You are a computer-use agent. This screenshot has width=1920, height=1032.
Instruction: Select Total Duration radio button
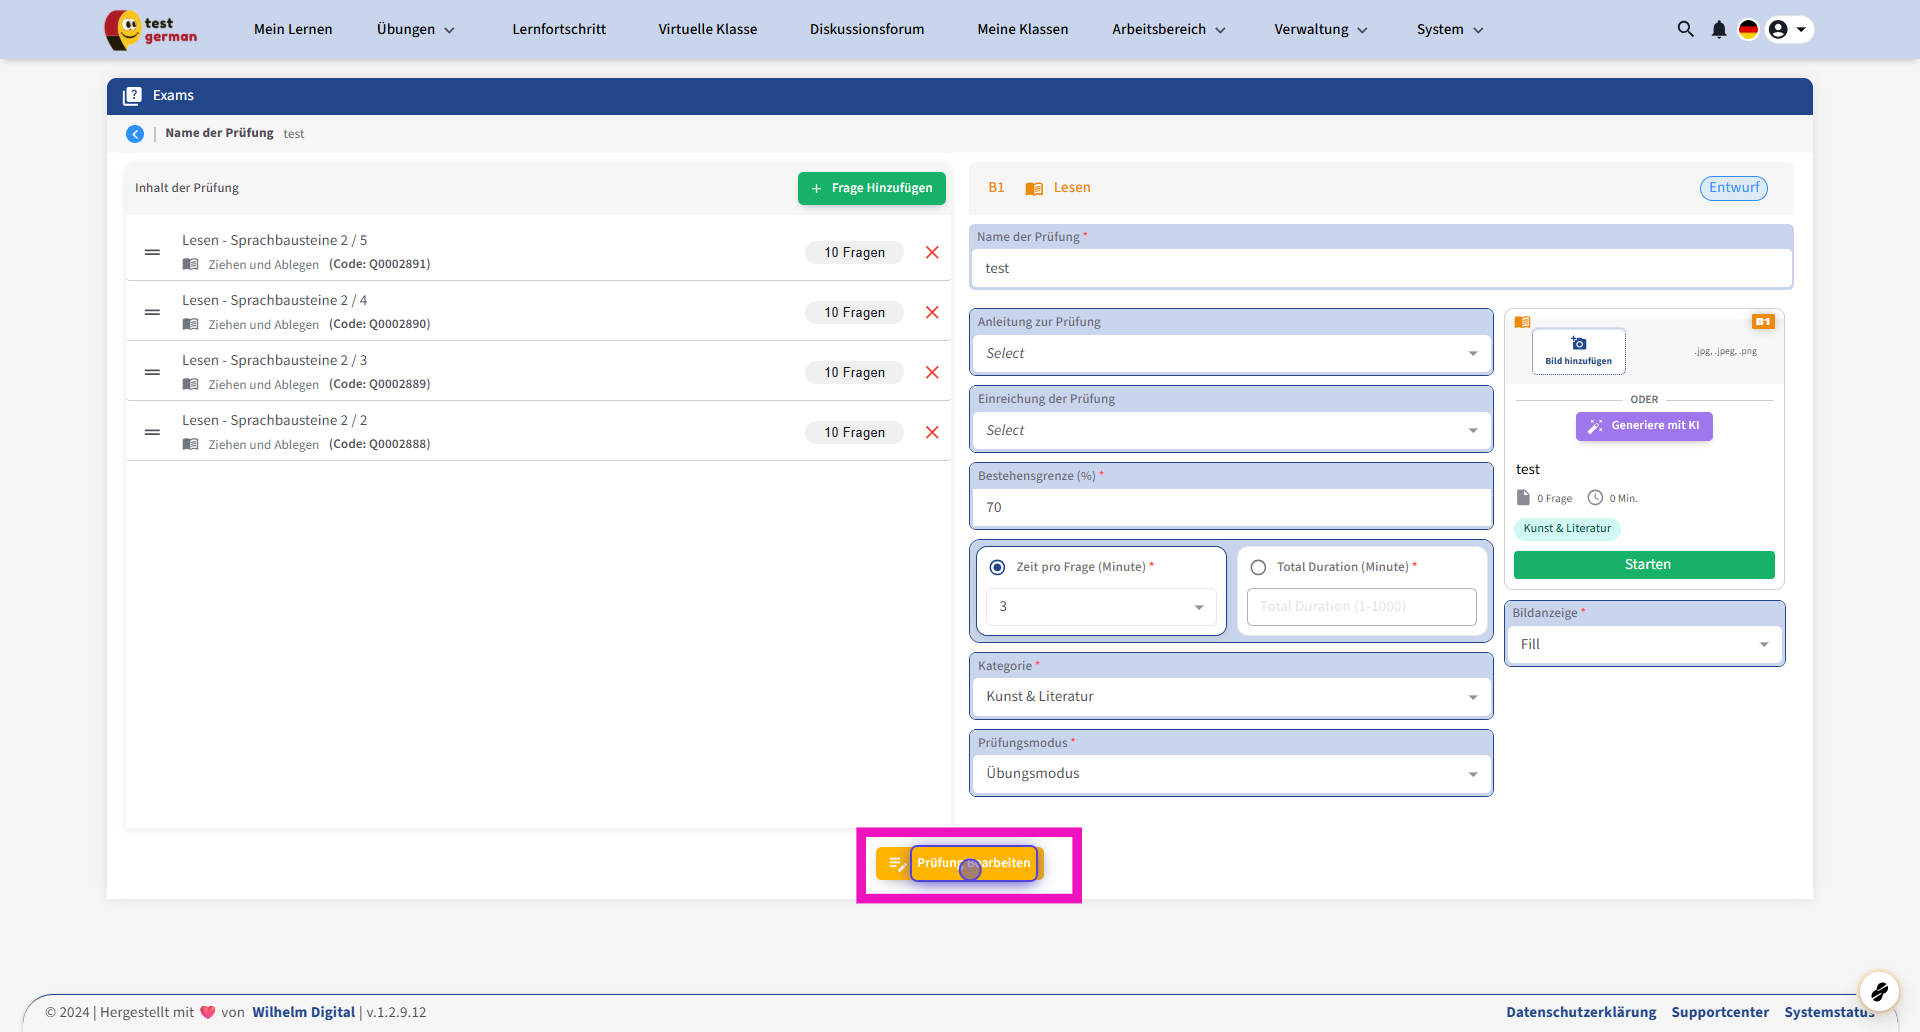(x=1258, y=567)
